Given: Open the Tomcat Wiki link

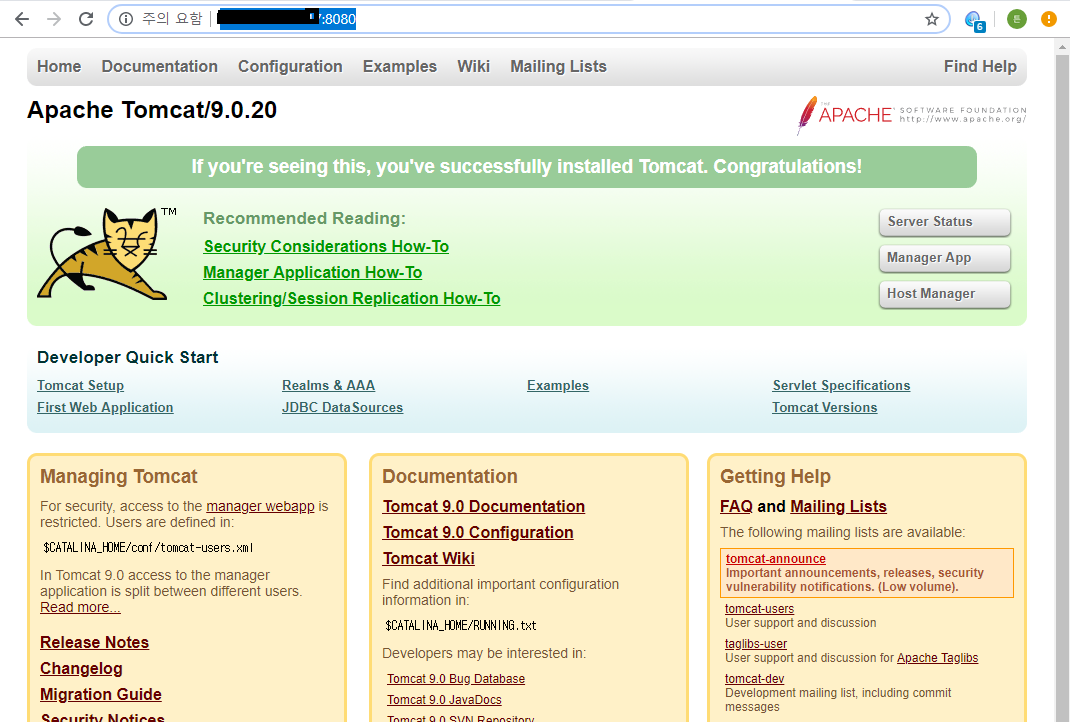Looking at the screenshot, I should 428,558.
